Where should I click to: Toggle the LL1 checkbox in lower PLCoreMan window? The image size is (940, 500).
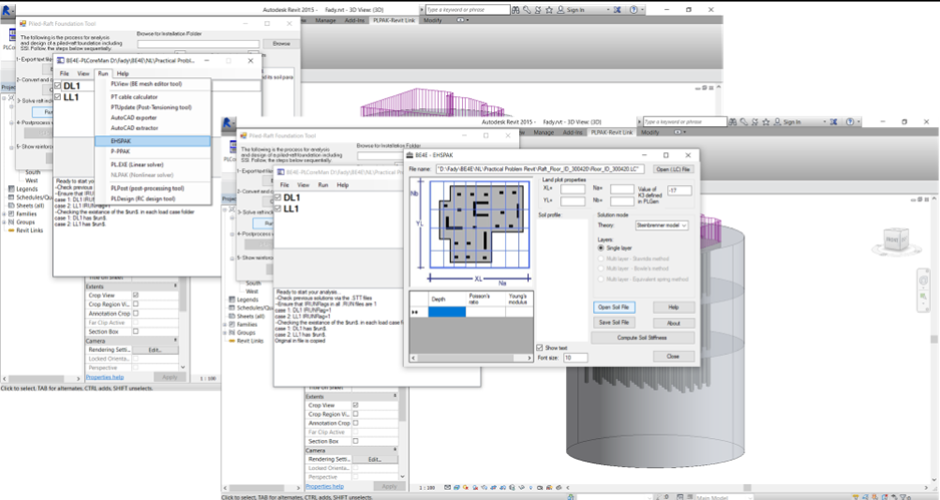(278, 209)
